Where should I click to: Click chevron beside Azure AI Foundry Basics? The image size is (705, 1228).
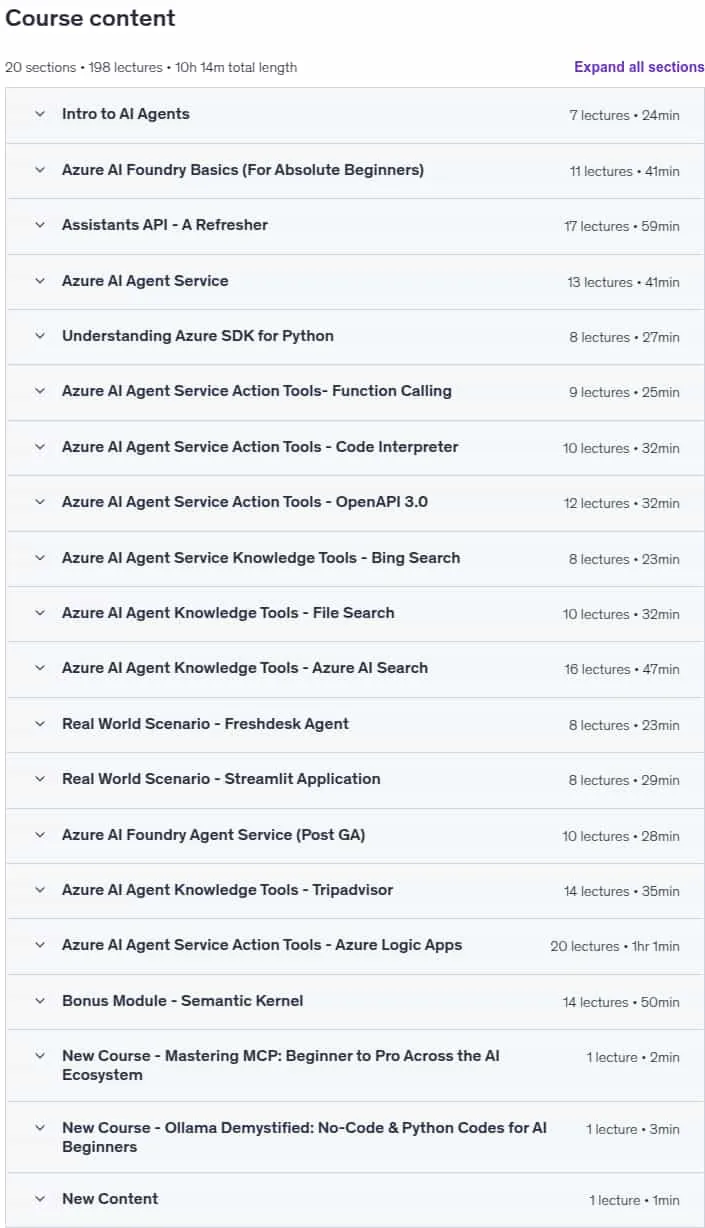[x=40, y=170]
